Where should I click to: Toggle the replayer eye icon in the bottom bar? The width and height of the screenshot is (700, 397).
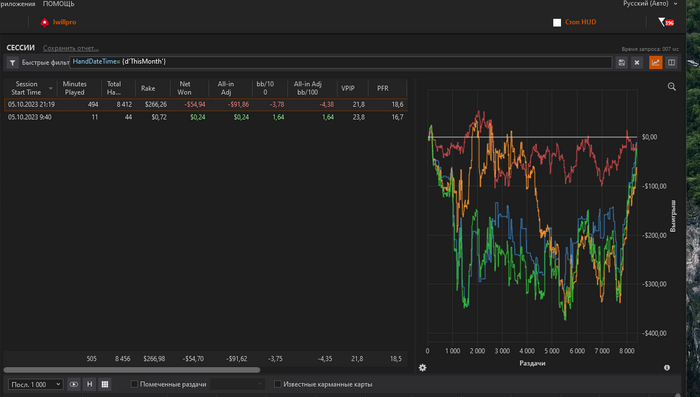[x=74, y=384]
